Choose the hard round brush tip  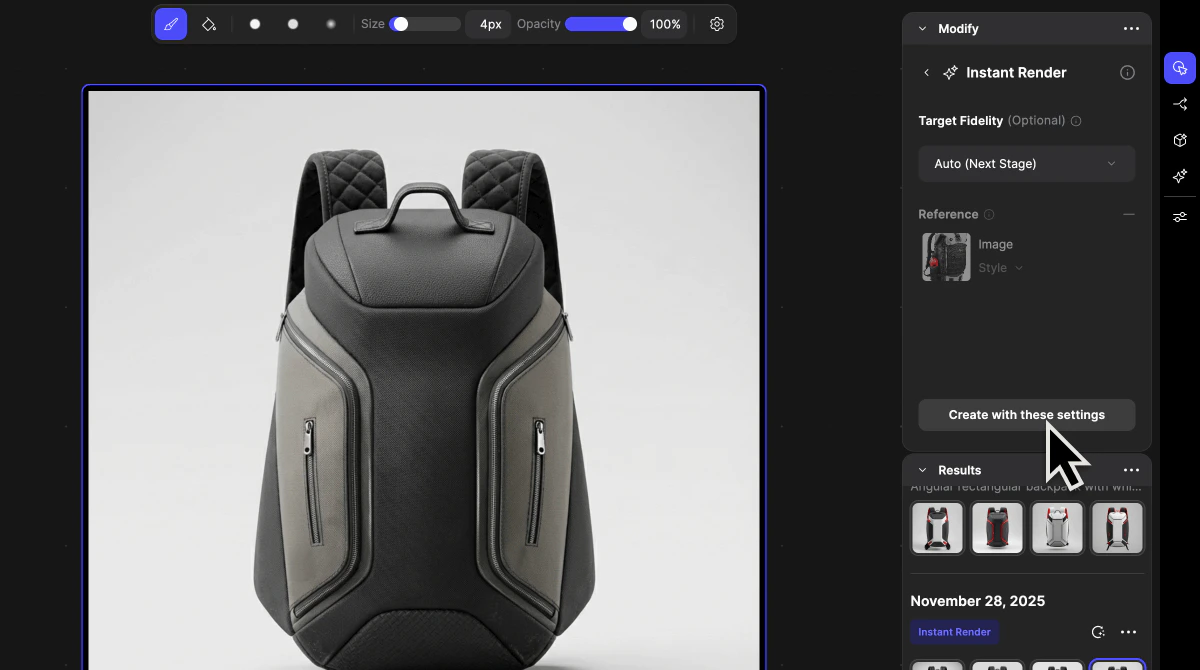coord(255,24)
